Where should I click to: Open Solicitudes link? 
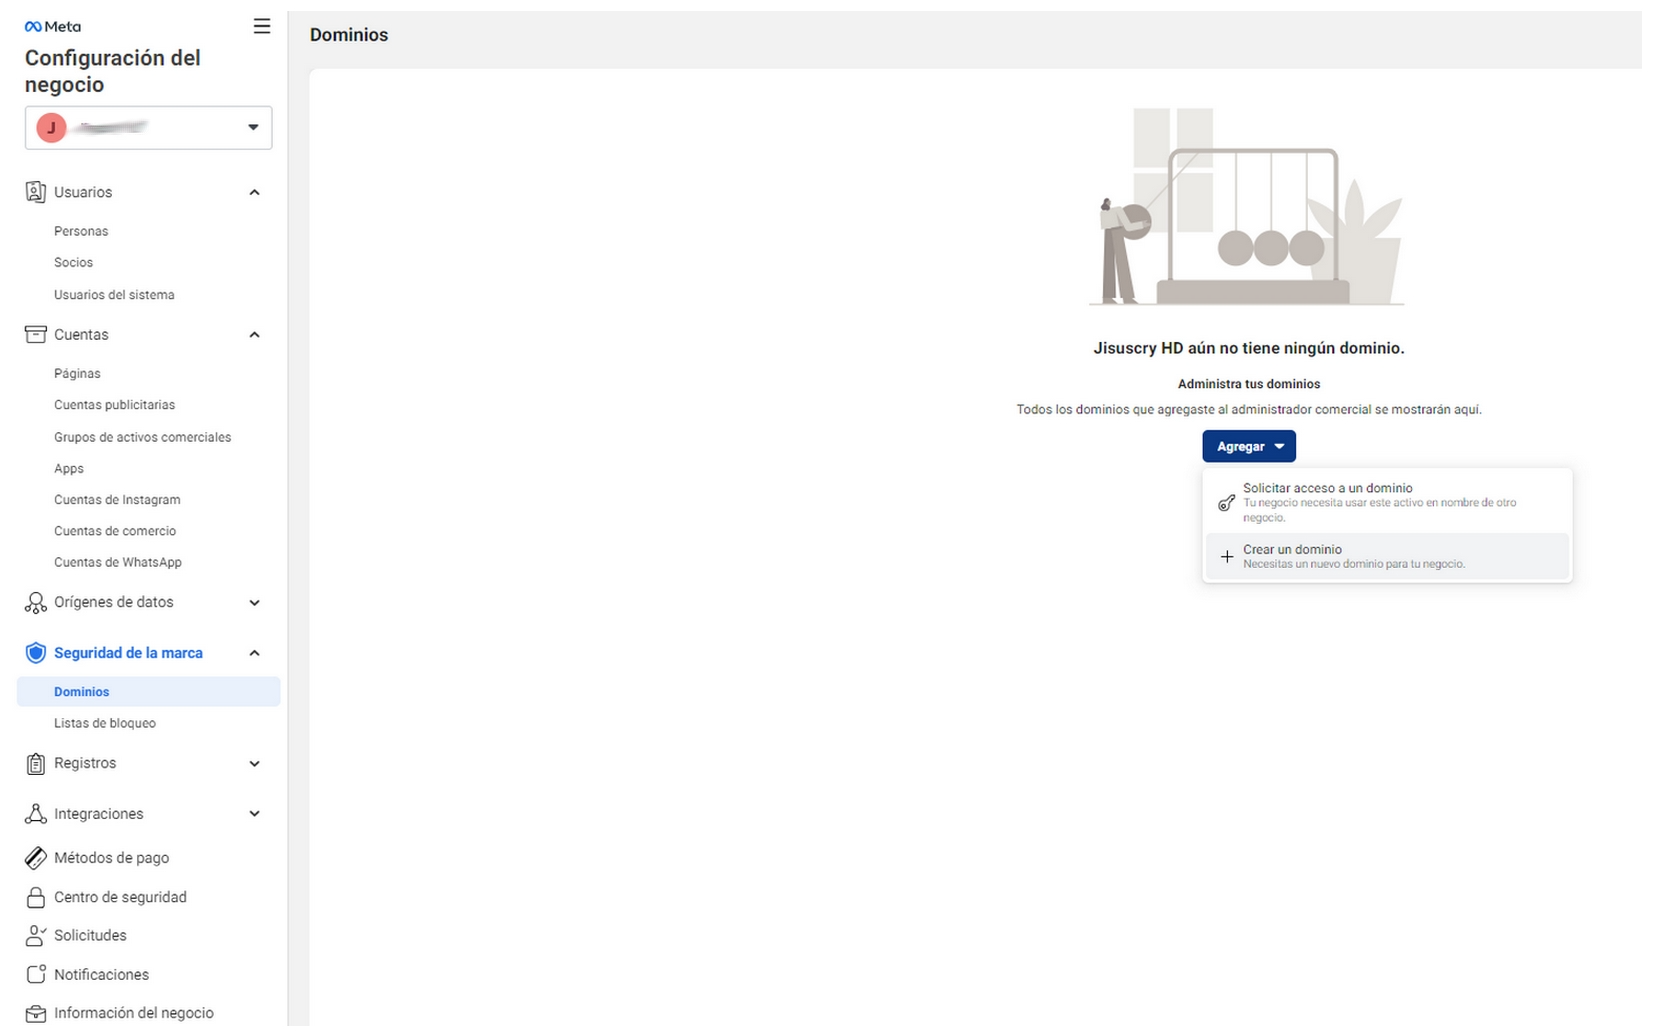point(90,935)
